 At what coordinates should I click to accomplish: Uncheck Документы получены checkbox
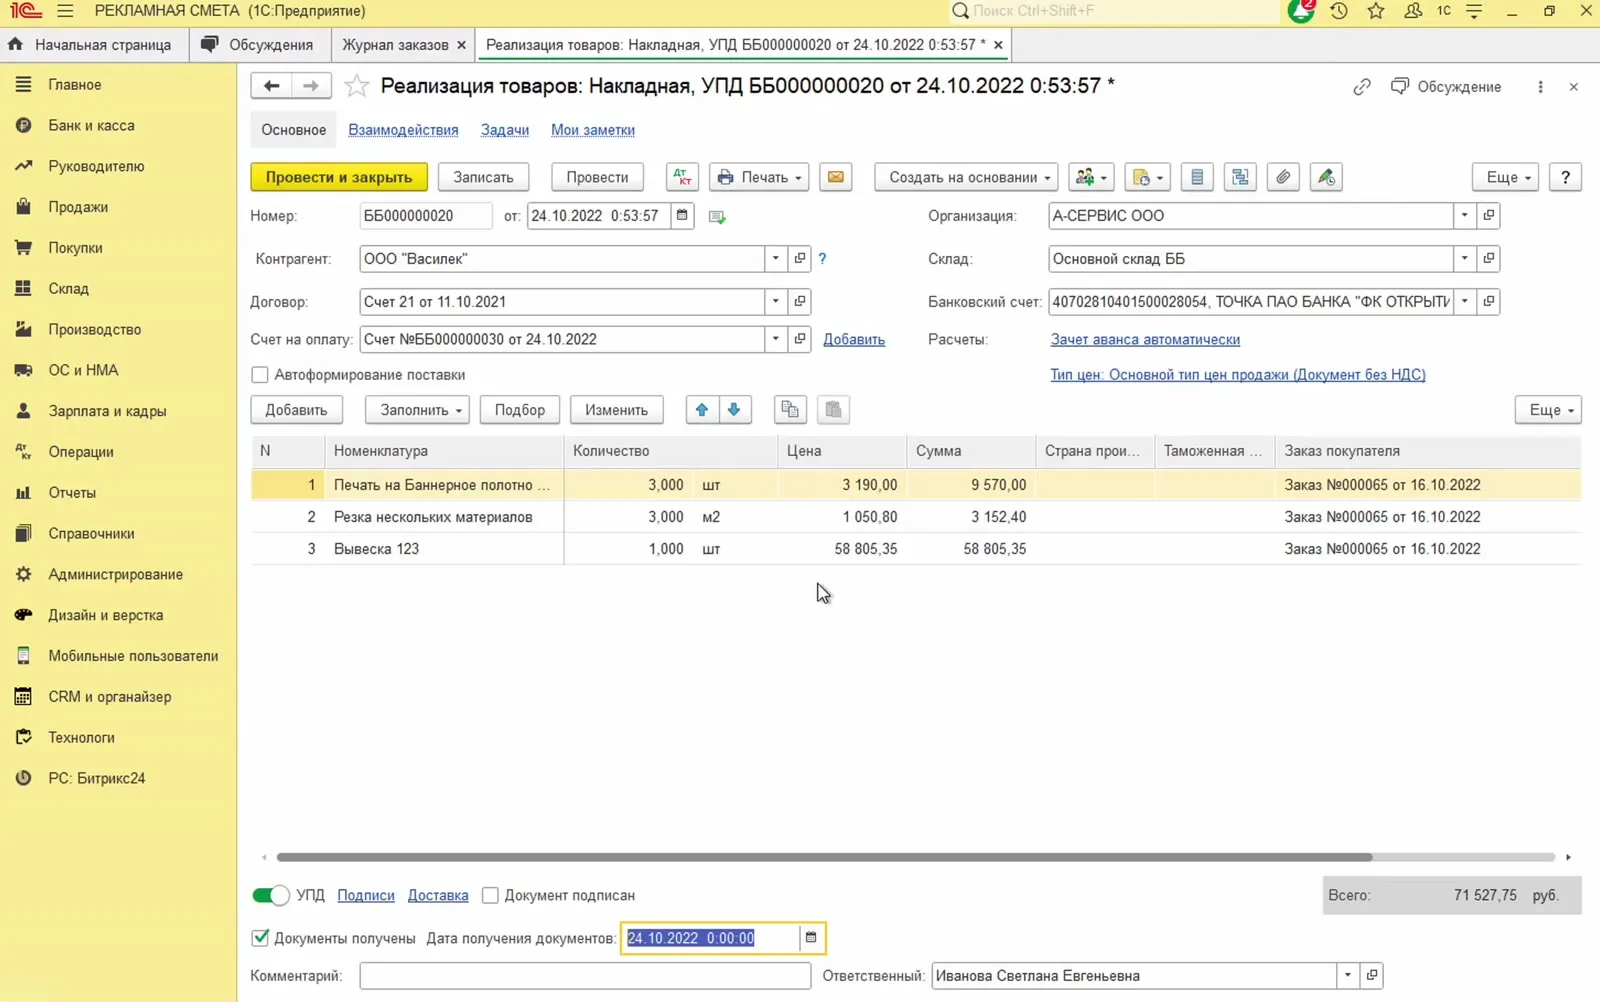click(x=260, y=938)
